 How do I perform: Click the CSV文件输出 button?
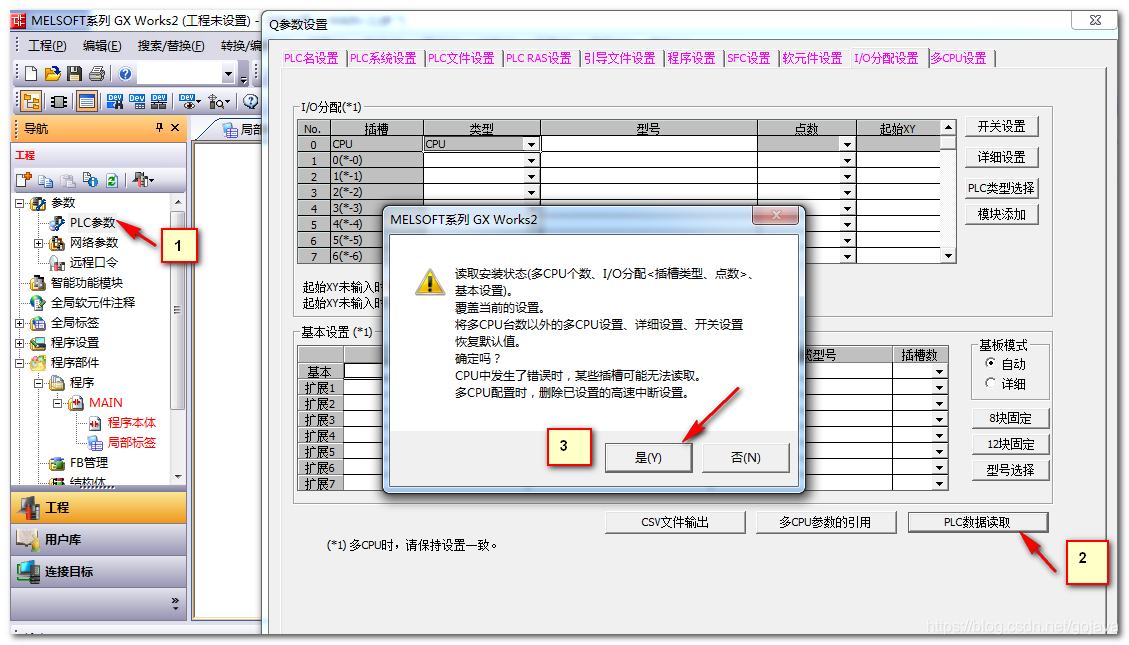(x=675, y=523)
